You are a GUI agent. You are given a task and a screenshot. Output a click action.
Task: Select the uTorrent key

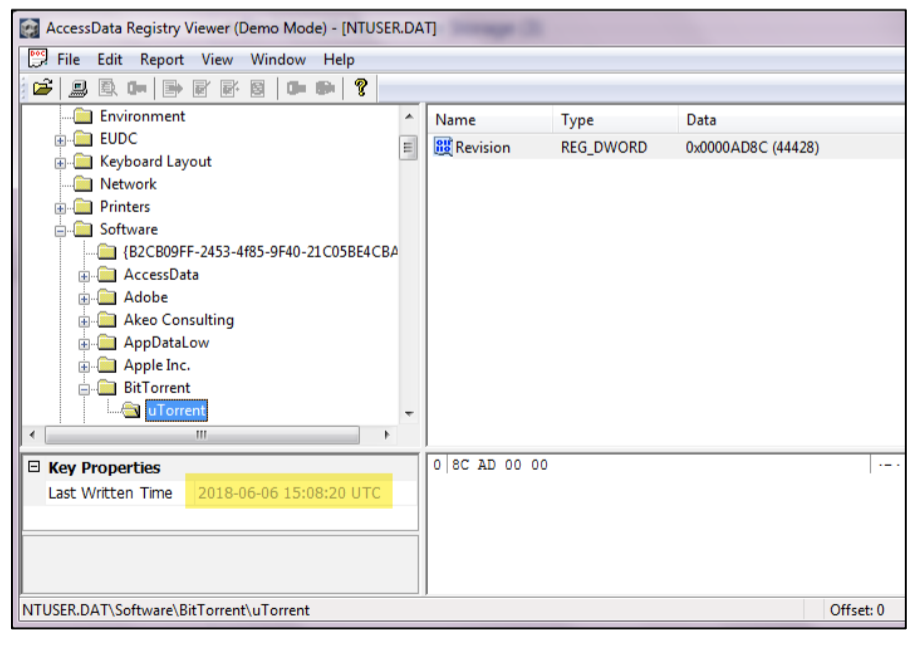pos(176,410)
